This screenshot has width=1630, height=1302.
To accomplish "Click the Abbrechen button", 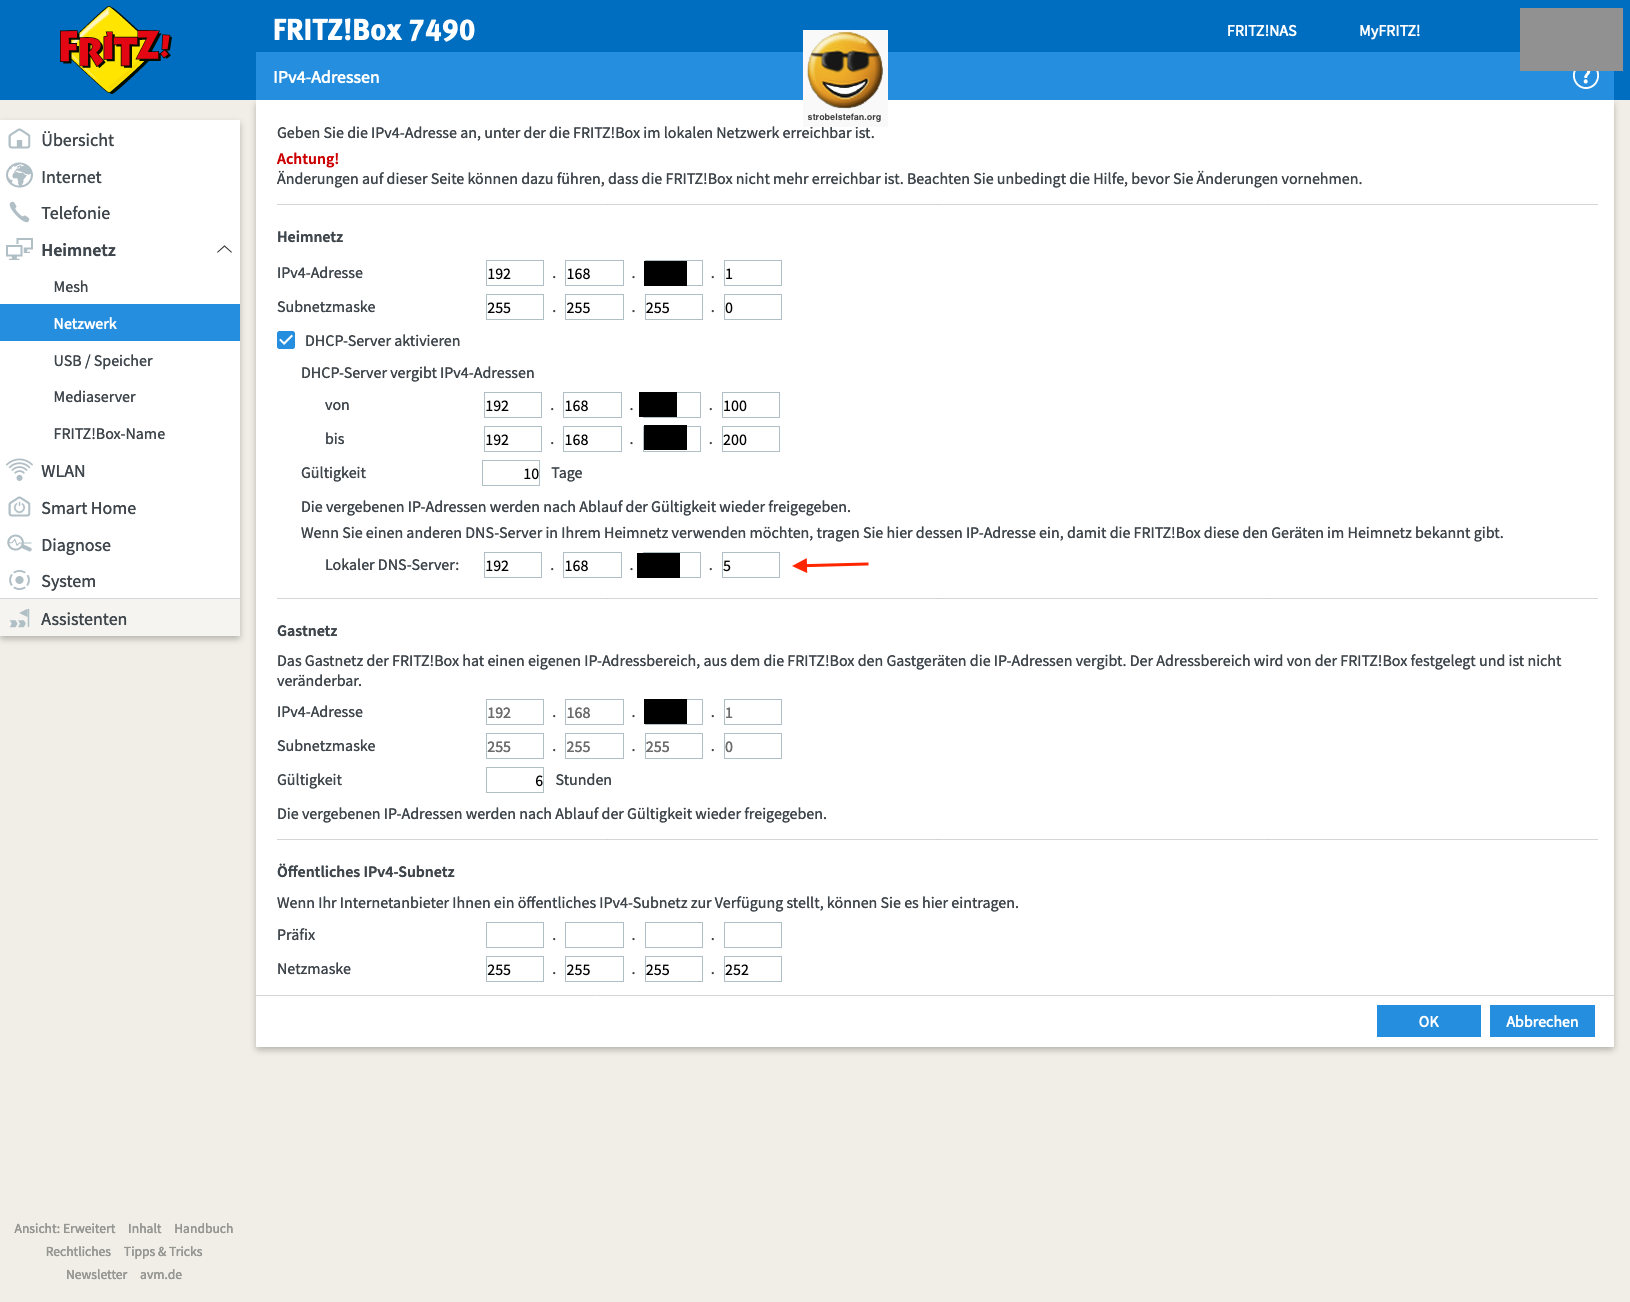I will (x=1541, y=1021).
